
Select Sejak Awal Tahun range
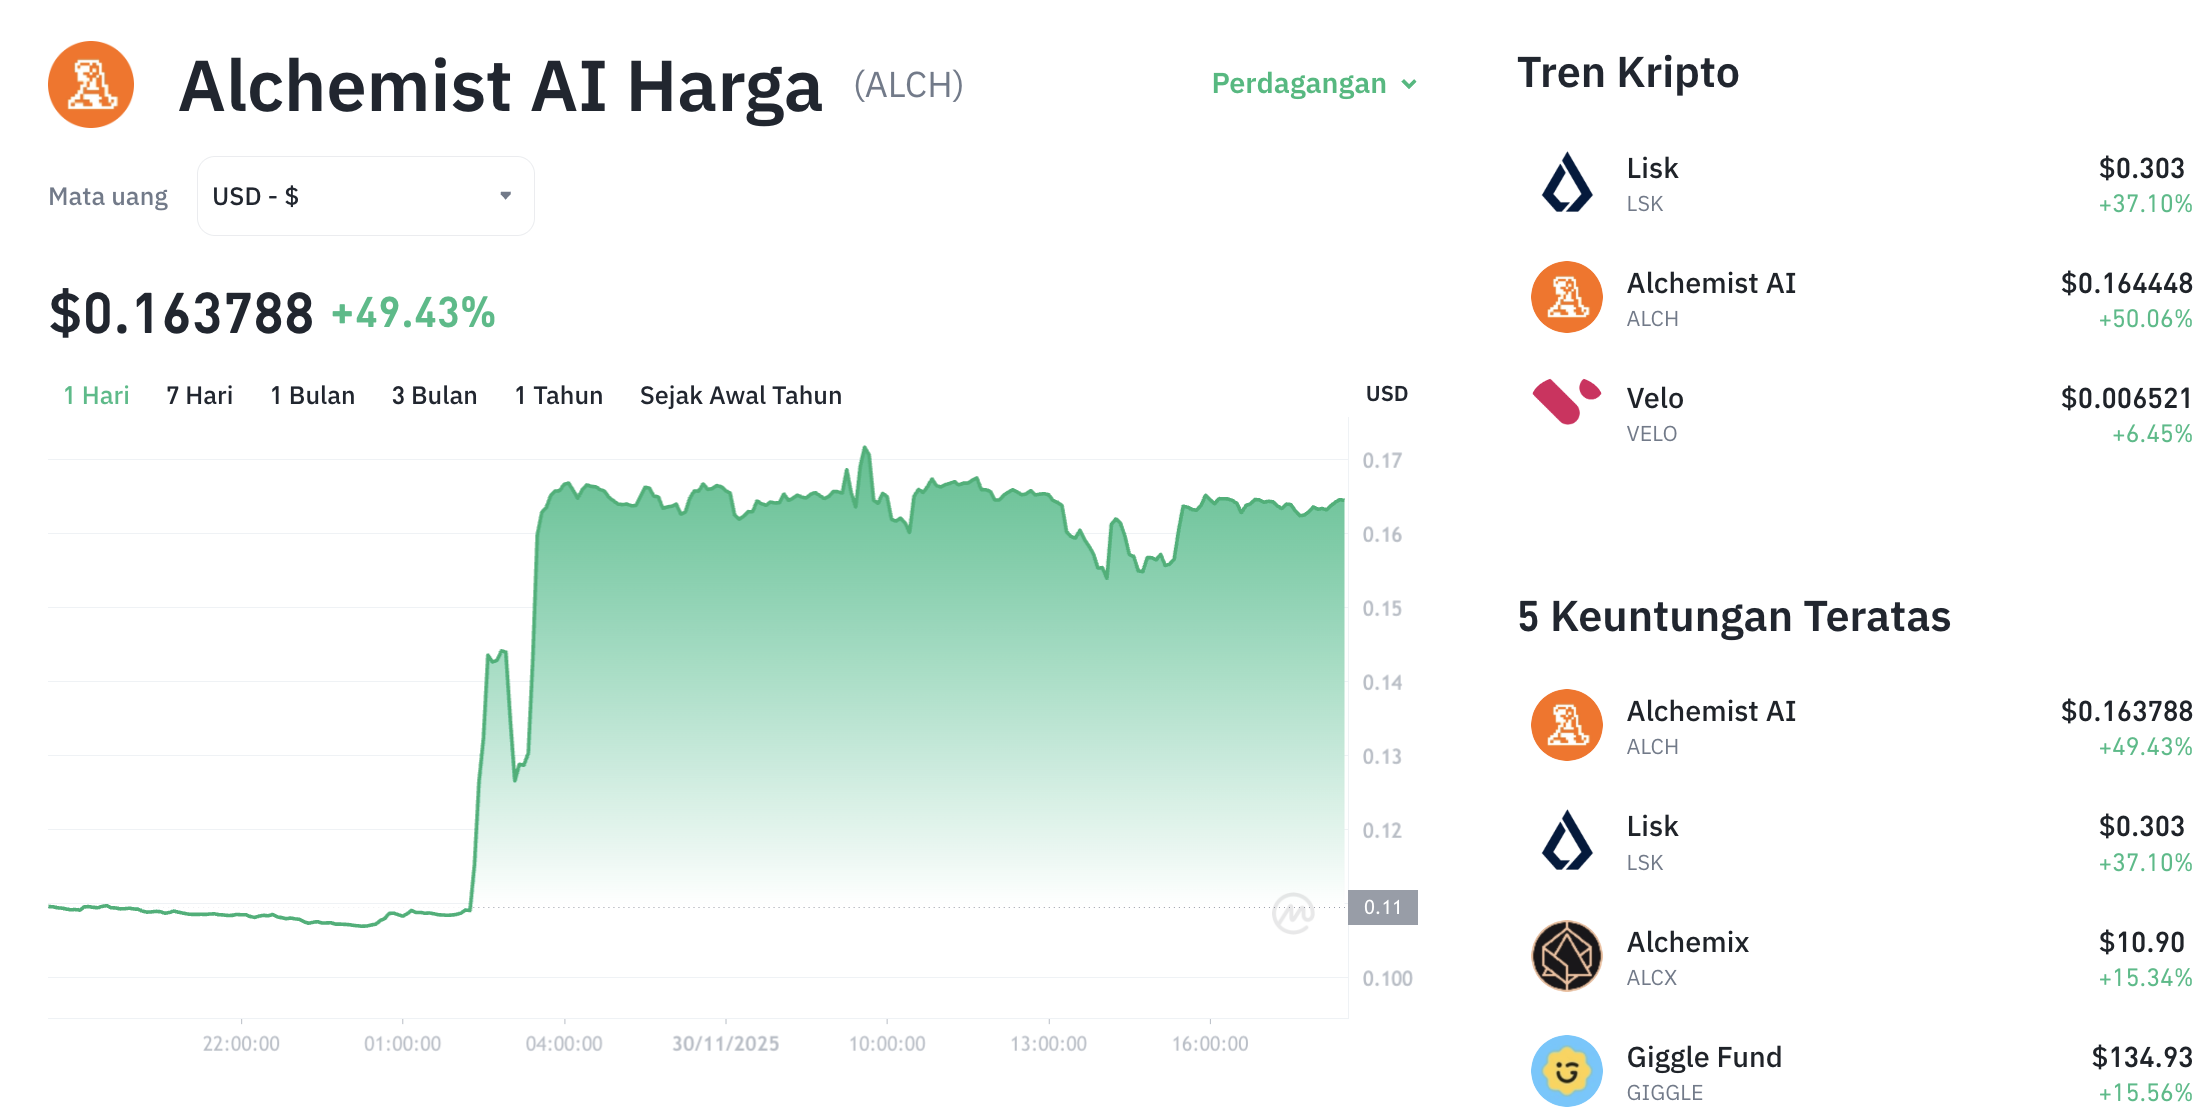740,395
